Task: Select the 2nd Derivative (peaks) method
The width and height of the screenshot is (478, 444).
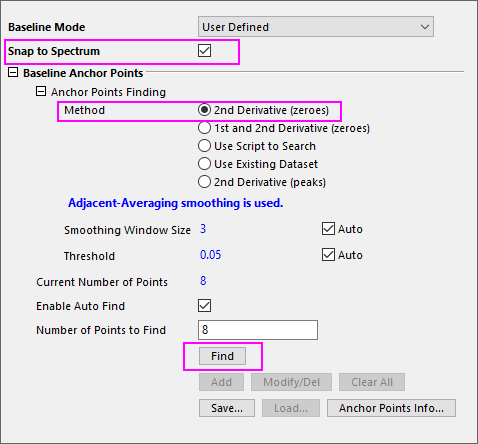Action: (204, 182)
